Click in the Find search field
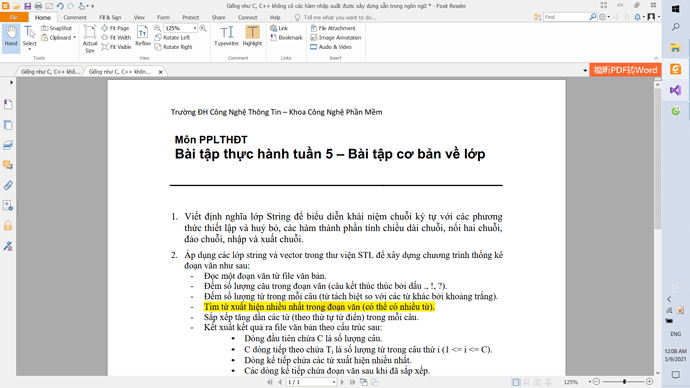This screenshot has width=690, height=388. 565,17
